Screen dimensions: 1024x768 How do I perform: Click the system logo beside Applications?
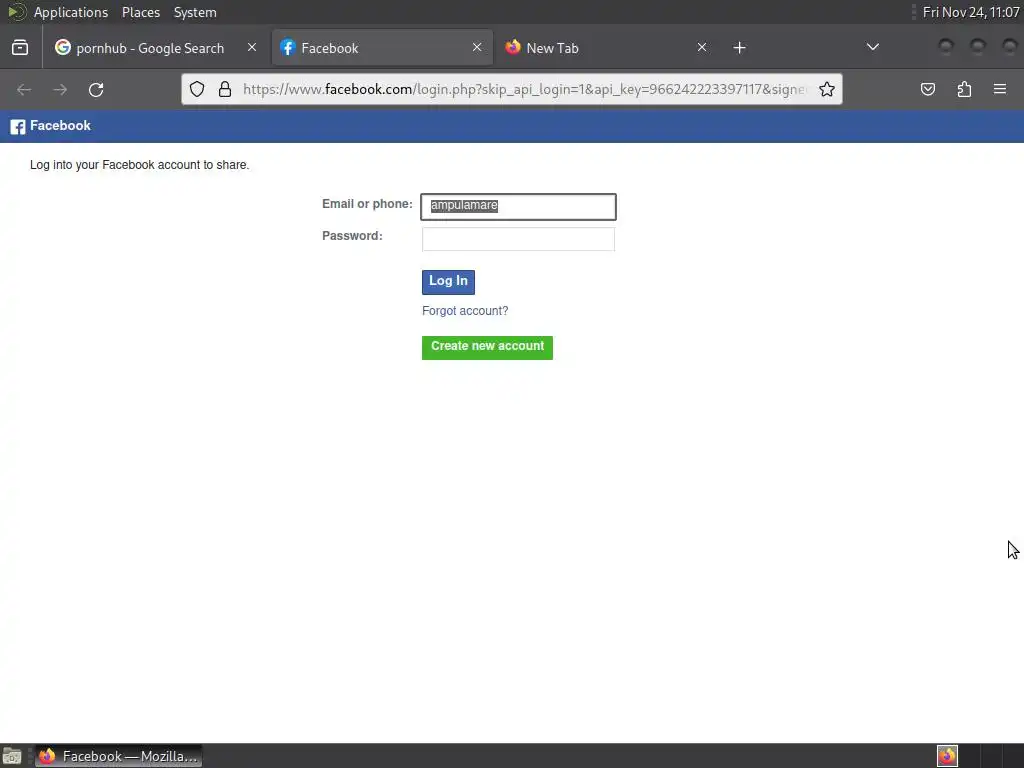point(16,12)
